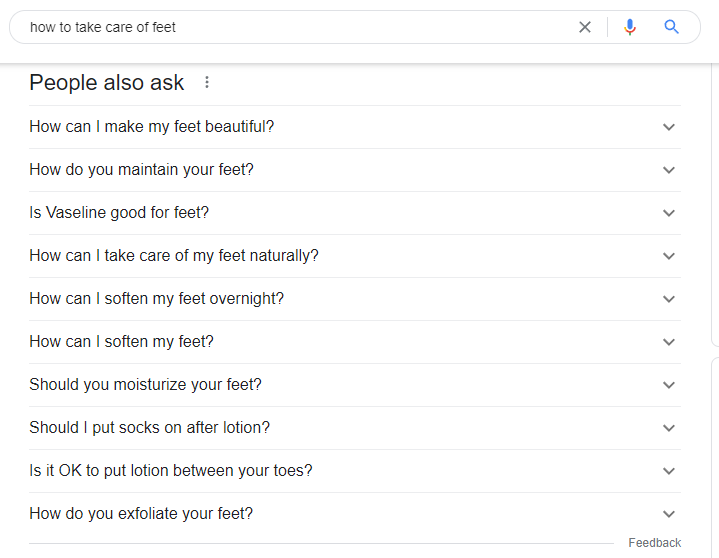Open question "How do you exfoliate your feet?"
The height and width of the screenshot is (558, 719).
141,514
